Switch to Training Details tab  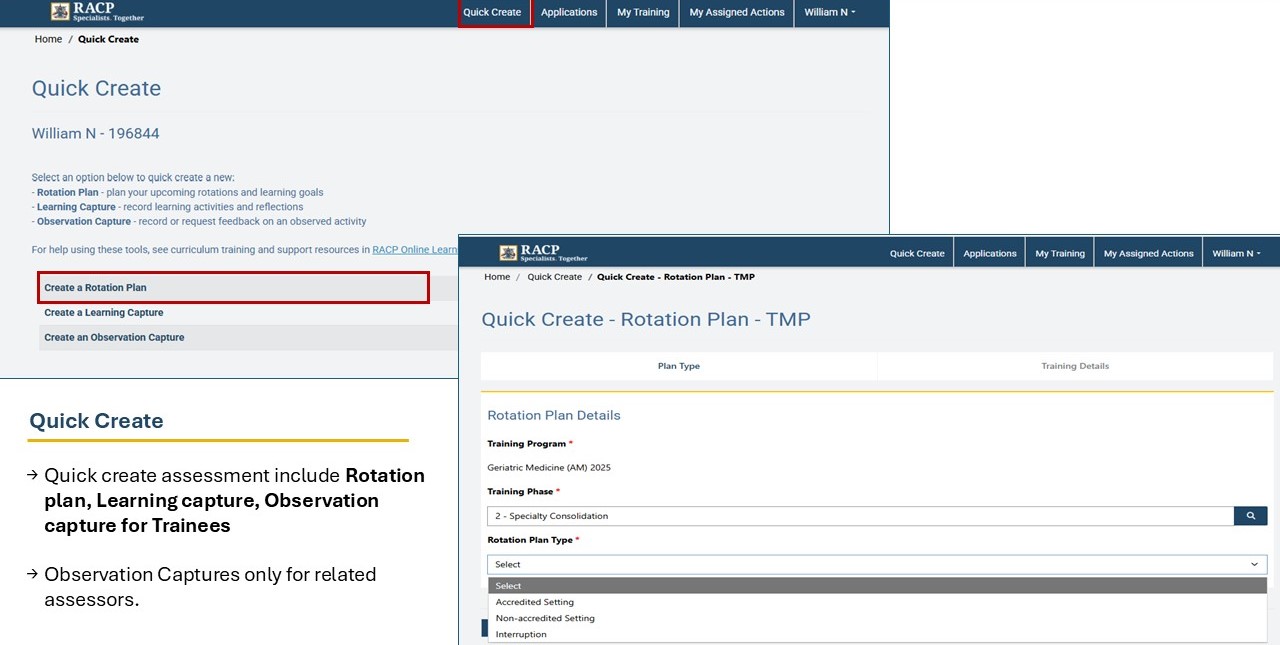(x=1075, y=366)
